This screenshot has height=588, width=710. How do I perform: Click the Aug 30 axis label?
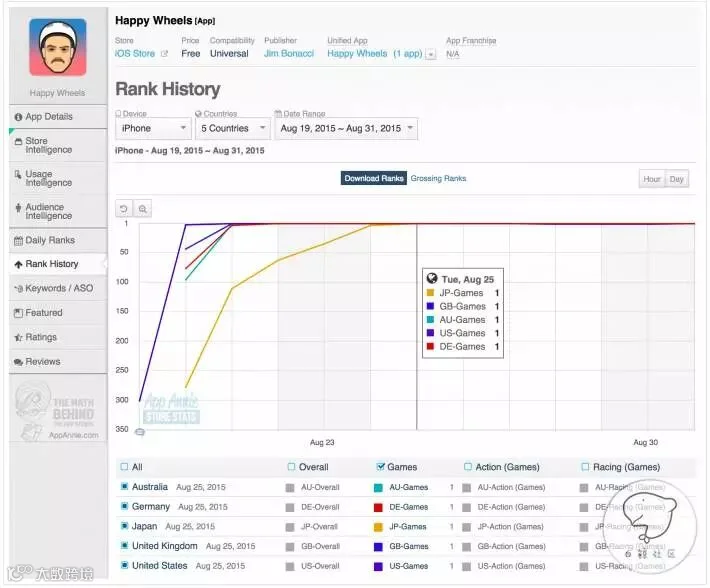(x=645, y=442)
